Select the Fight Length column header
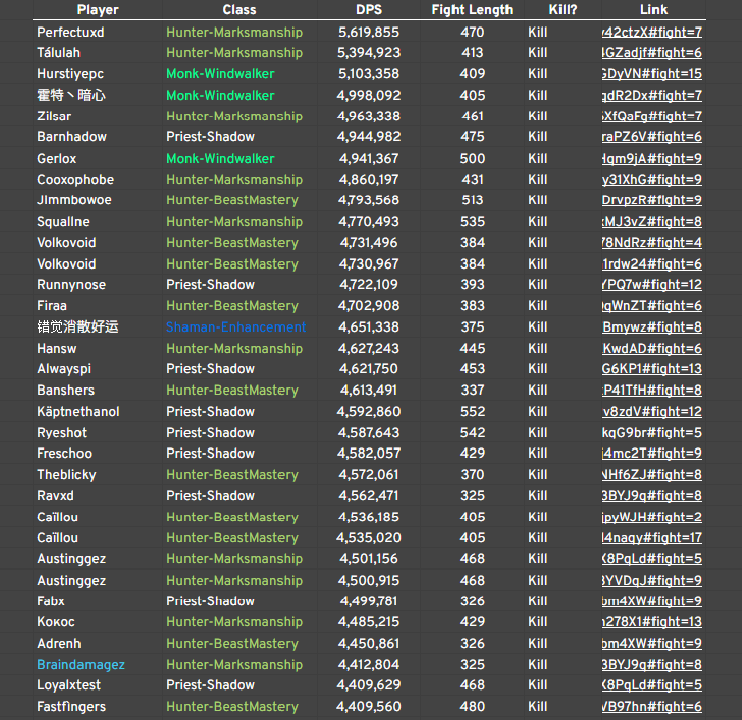 (x=472, y=9)
